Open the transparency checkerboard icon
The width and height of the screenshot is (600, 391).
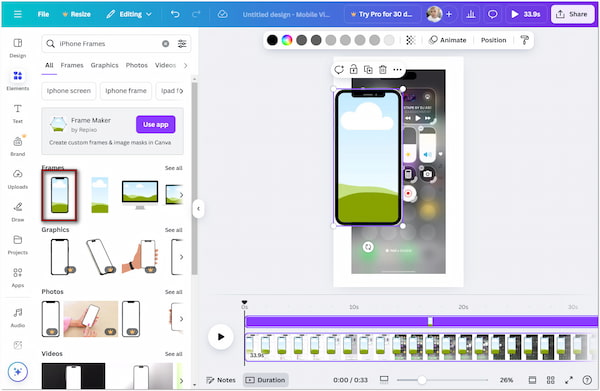410,40
